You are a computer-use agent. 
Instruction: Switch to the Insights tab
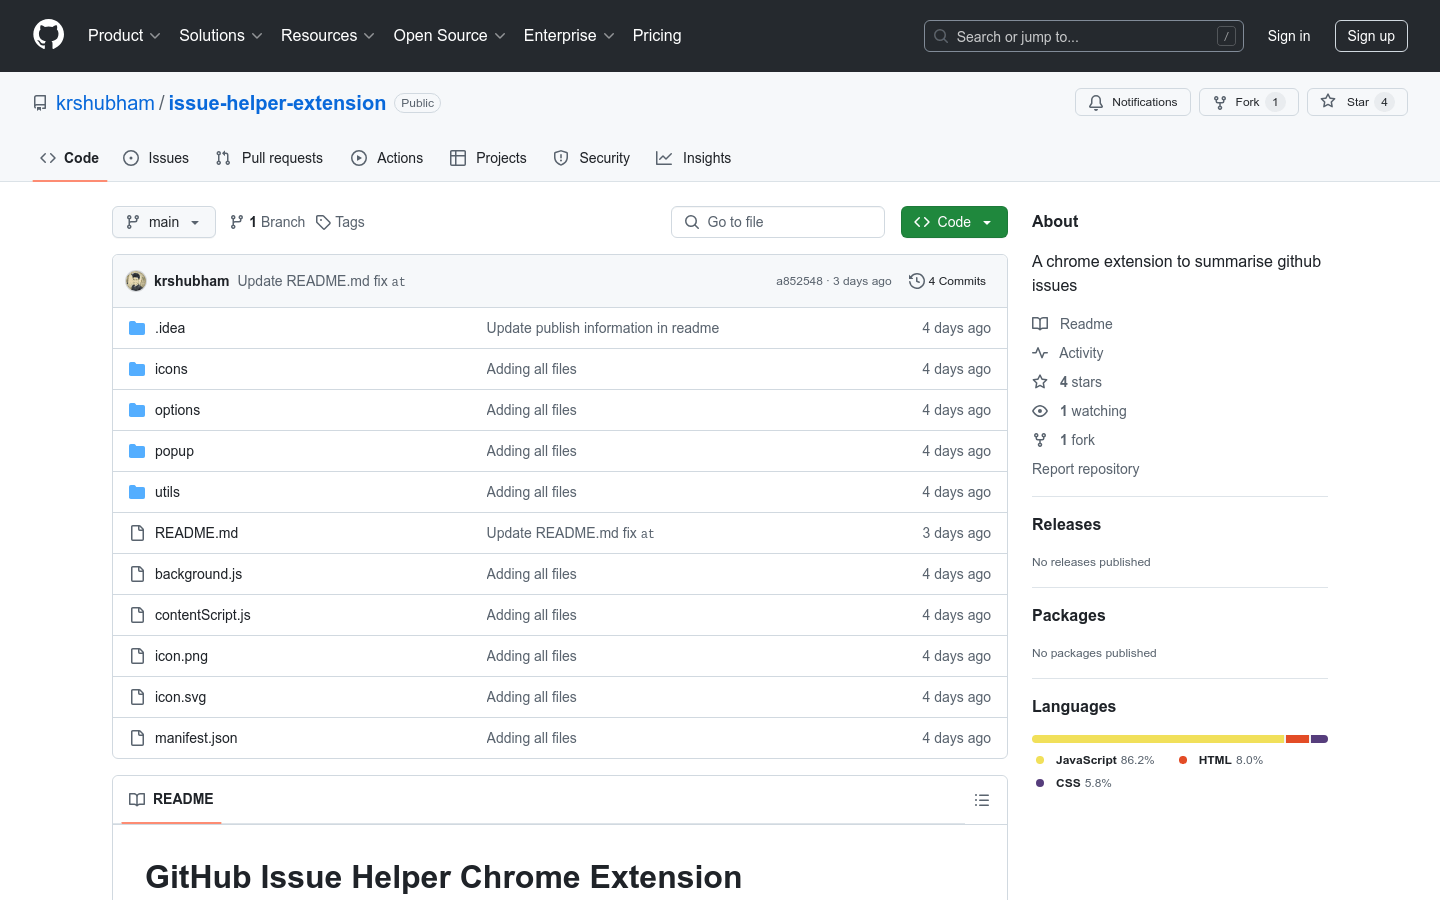pyautogui.click(x=694, y=158)
